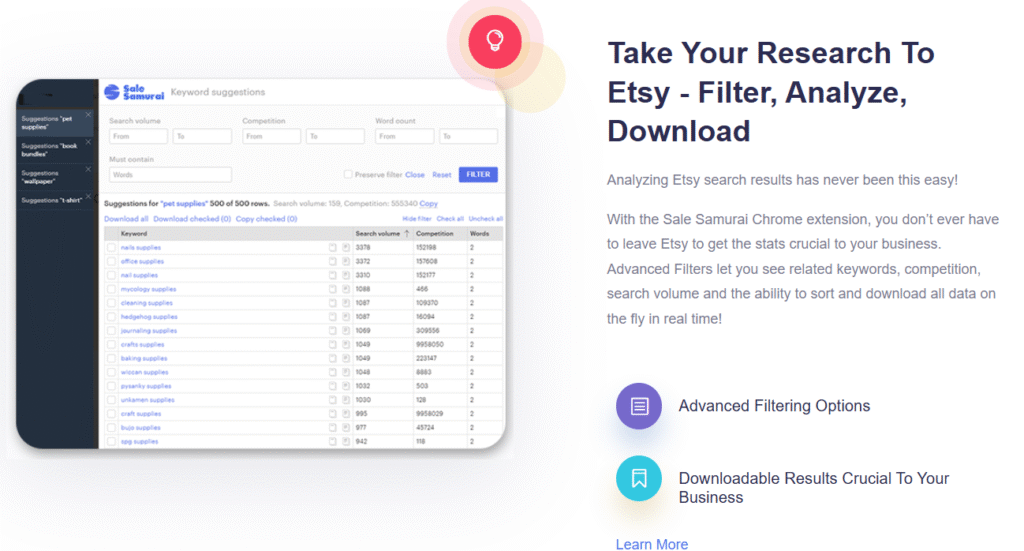The image size is (1024, 551).
Task: Click the Check all link
Action: [x=450, y=219]
